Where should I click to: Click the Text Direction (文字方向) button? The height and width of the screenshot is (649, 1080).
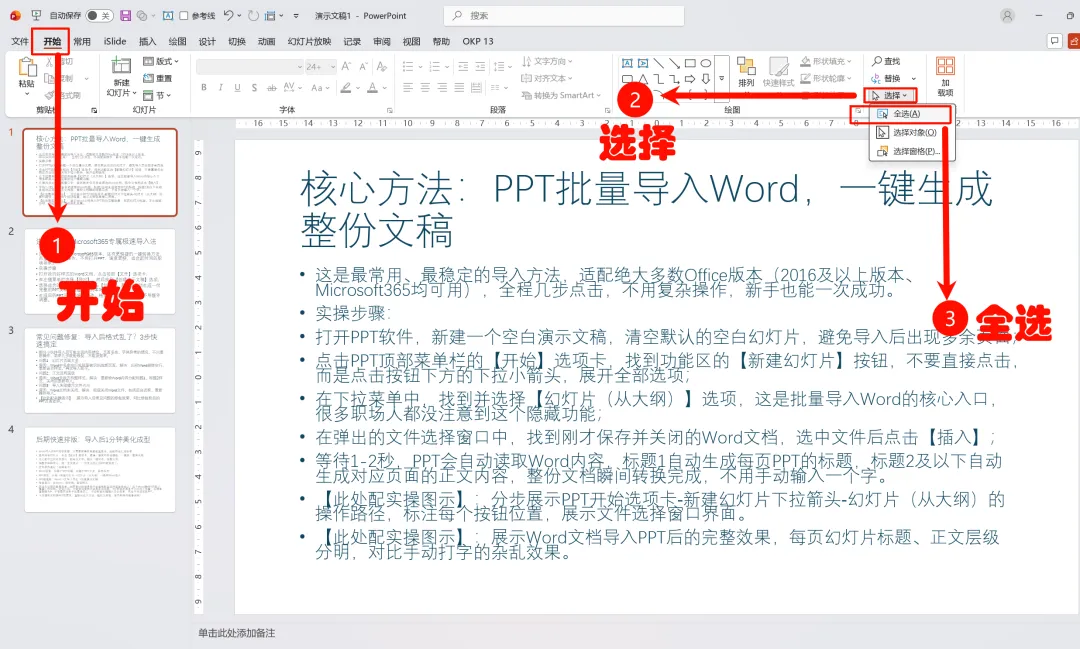tap(547, 61)
